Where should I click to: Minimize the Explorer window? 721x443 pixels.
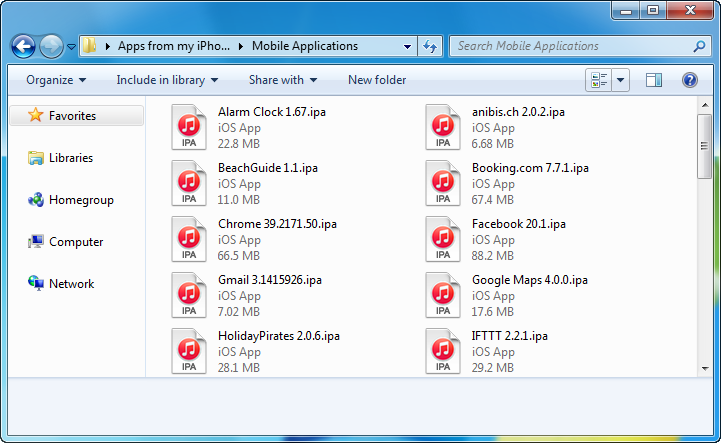626,11
